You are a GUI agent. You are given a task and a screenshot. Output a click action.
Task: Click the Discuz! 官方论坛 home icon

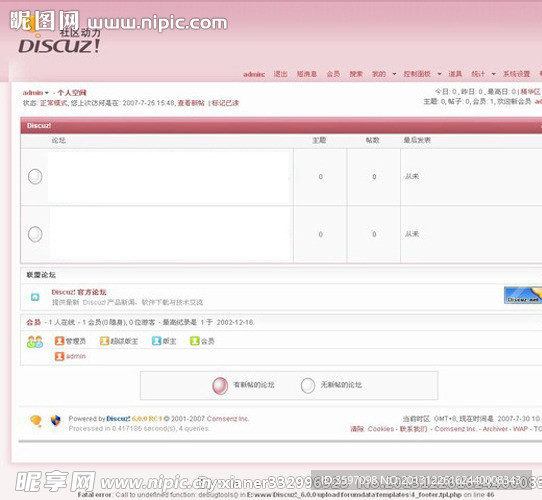[35, 297]
